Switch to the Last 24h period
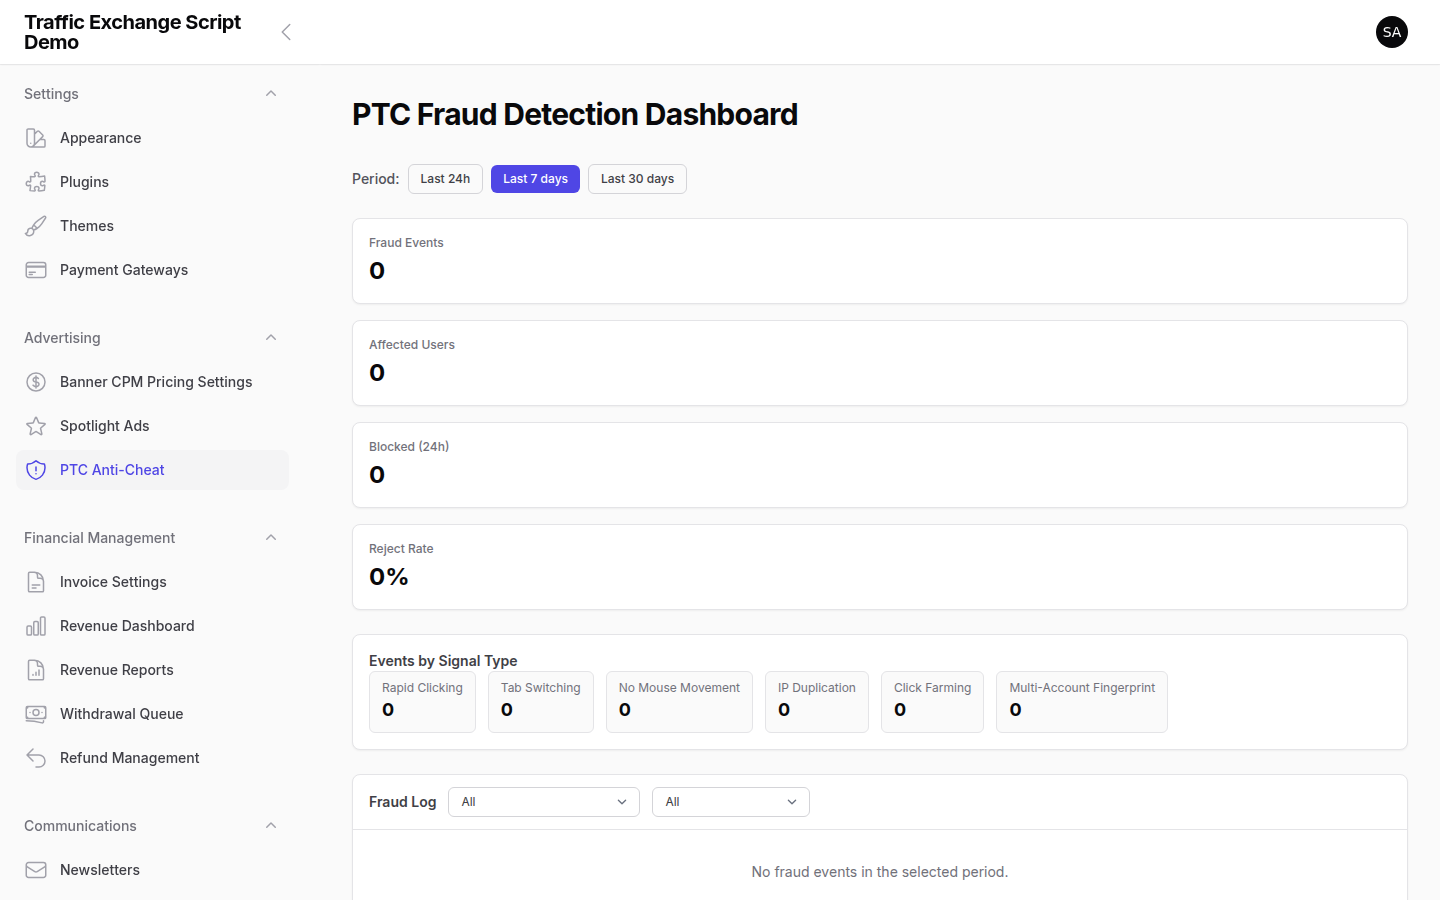The width and height of the screenshot is (1440, 900). pyautogui.click(x=445, y=178)
